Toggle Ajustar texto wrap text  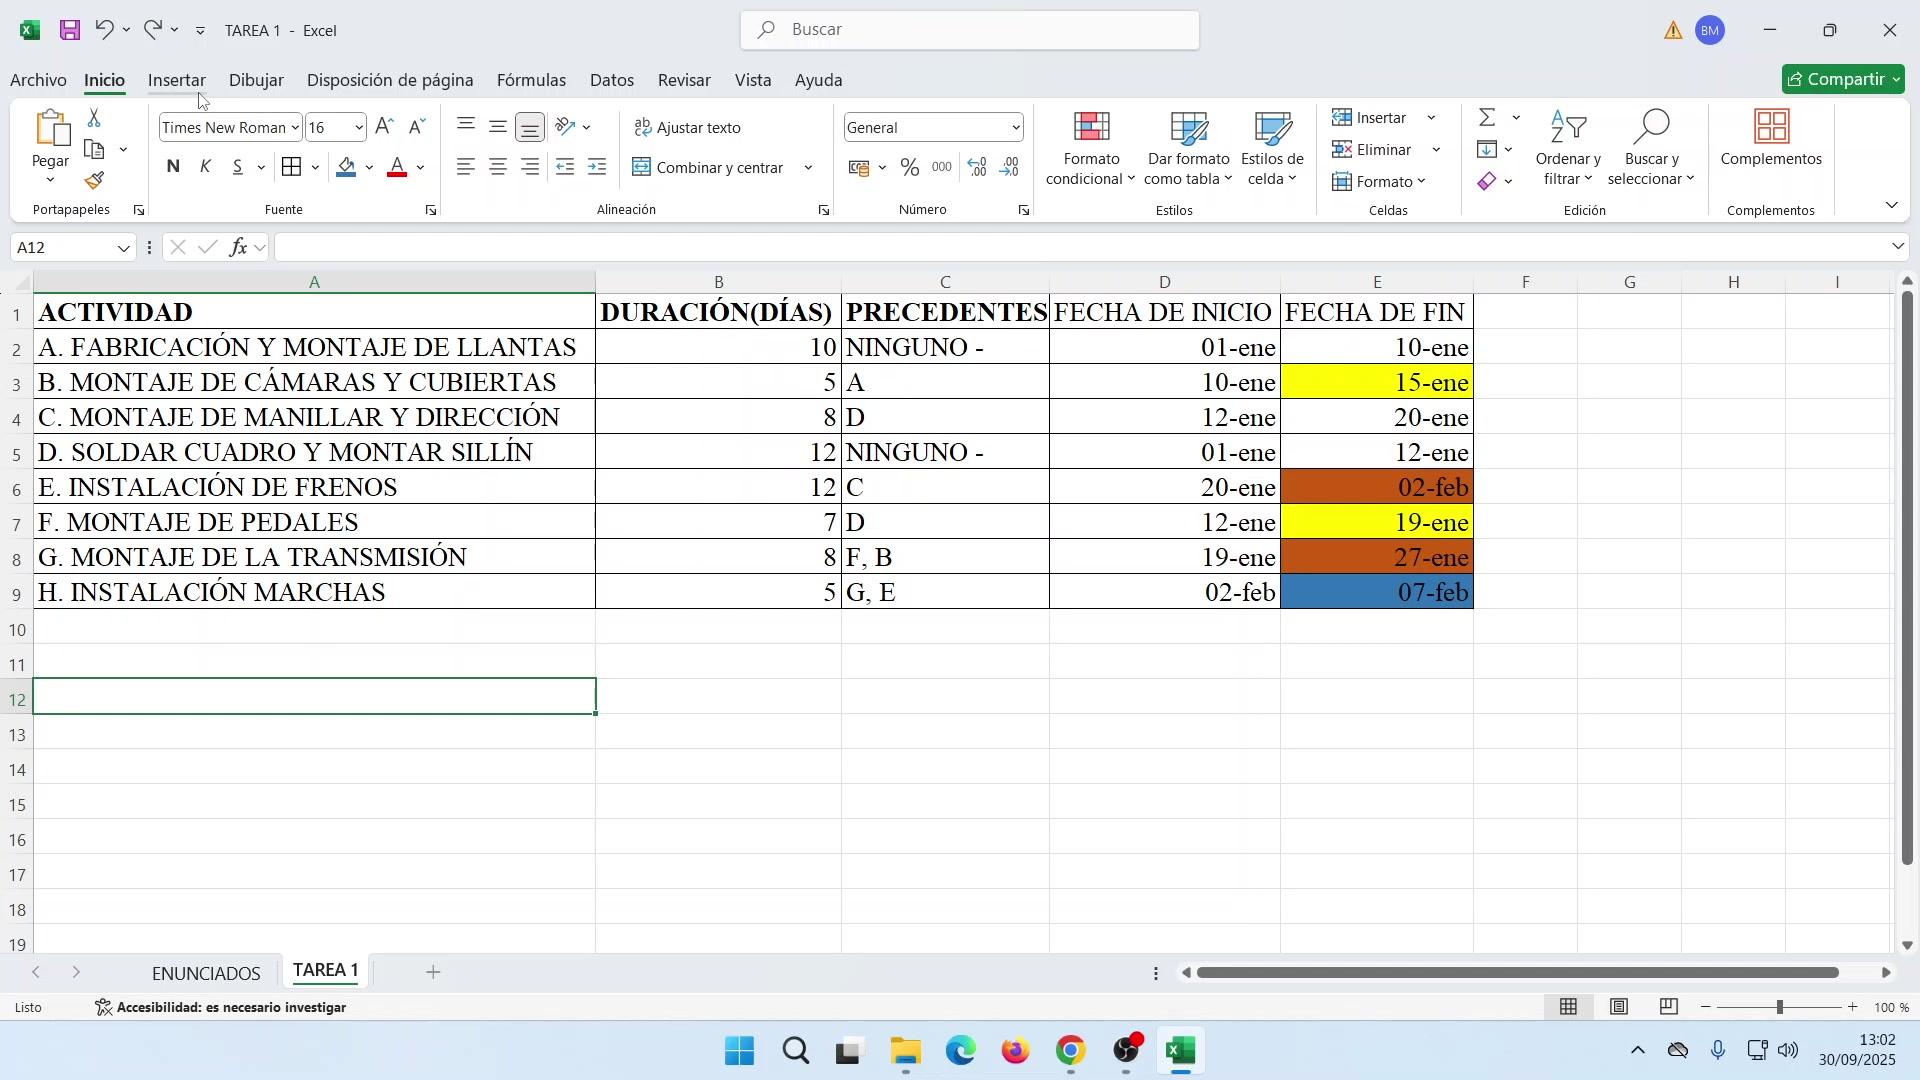tap(688, 128)
